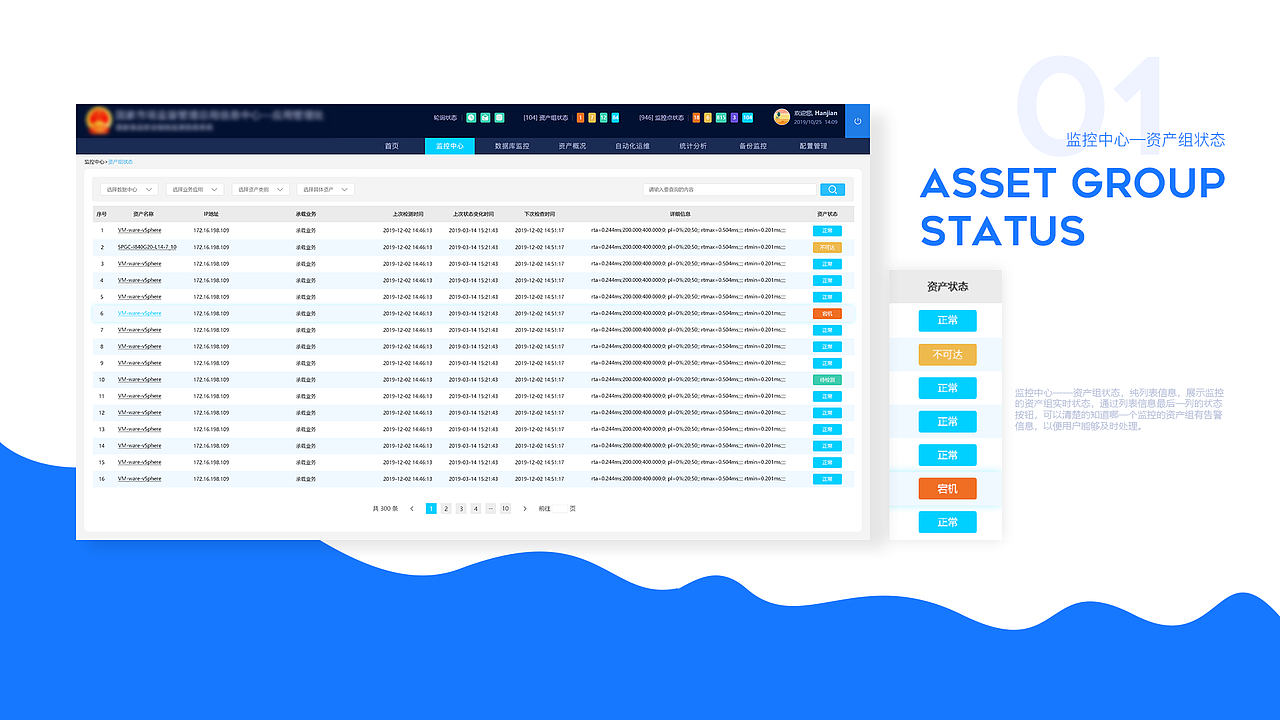Click the 承载业务 cell in row 12
Viewport: 1280px width, 720px height.
click(x=306, y=413)
